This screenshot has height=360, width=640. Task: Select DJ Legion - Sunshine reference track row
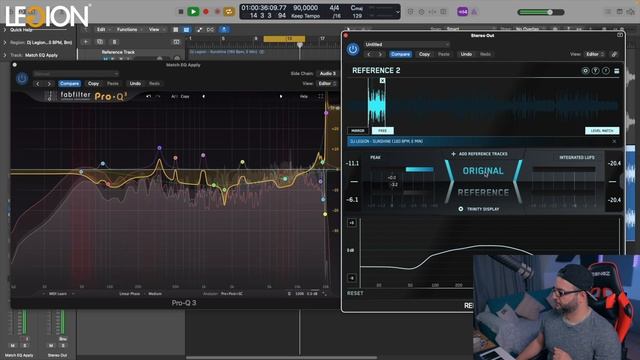[x=482, y=141]
